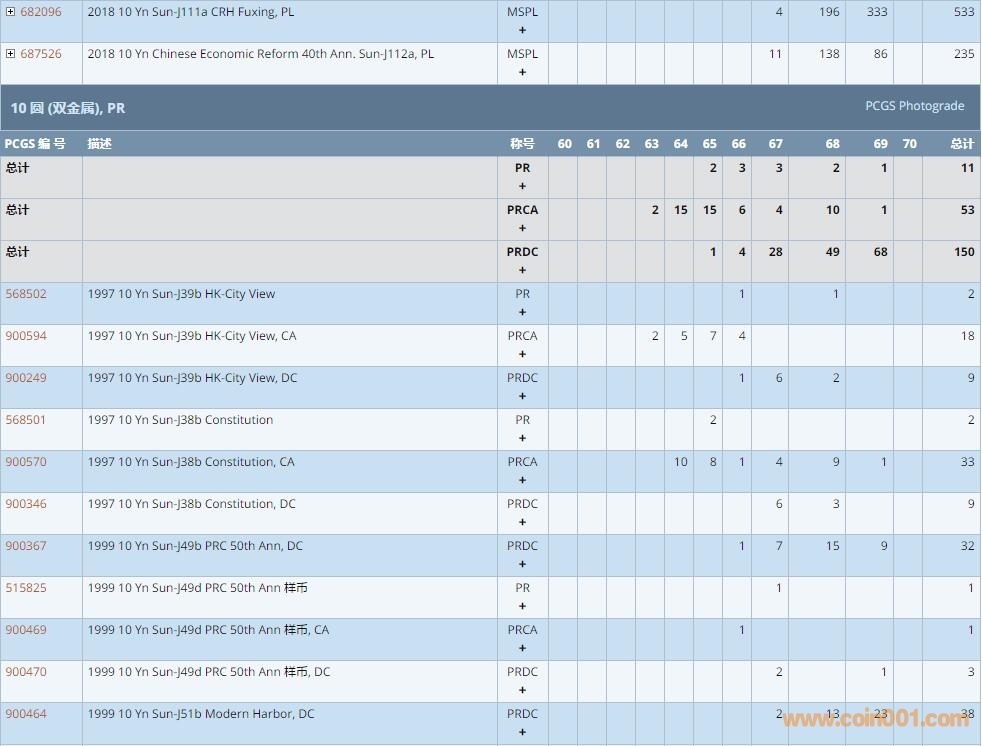Open PCGS number 900464 Modern Harbor
The image size is (982, 746).
click(x=26, y=714)
